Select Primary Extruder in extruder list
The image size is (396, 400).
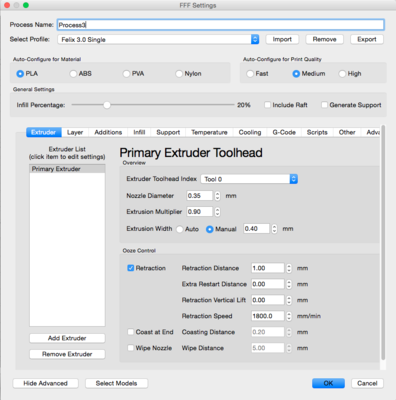pos(67,169)
